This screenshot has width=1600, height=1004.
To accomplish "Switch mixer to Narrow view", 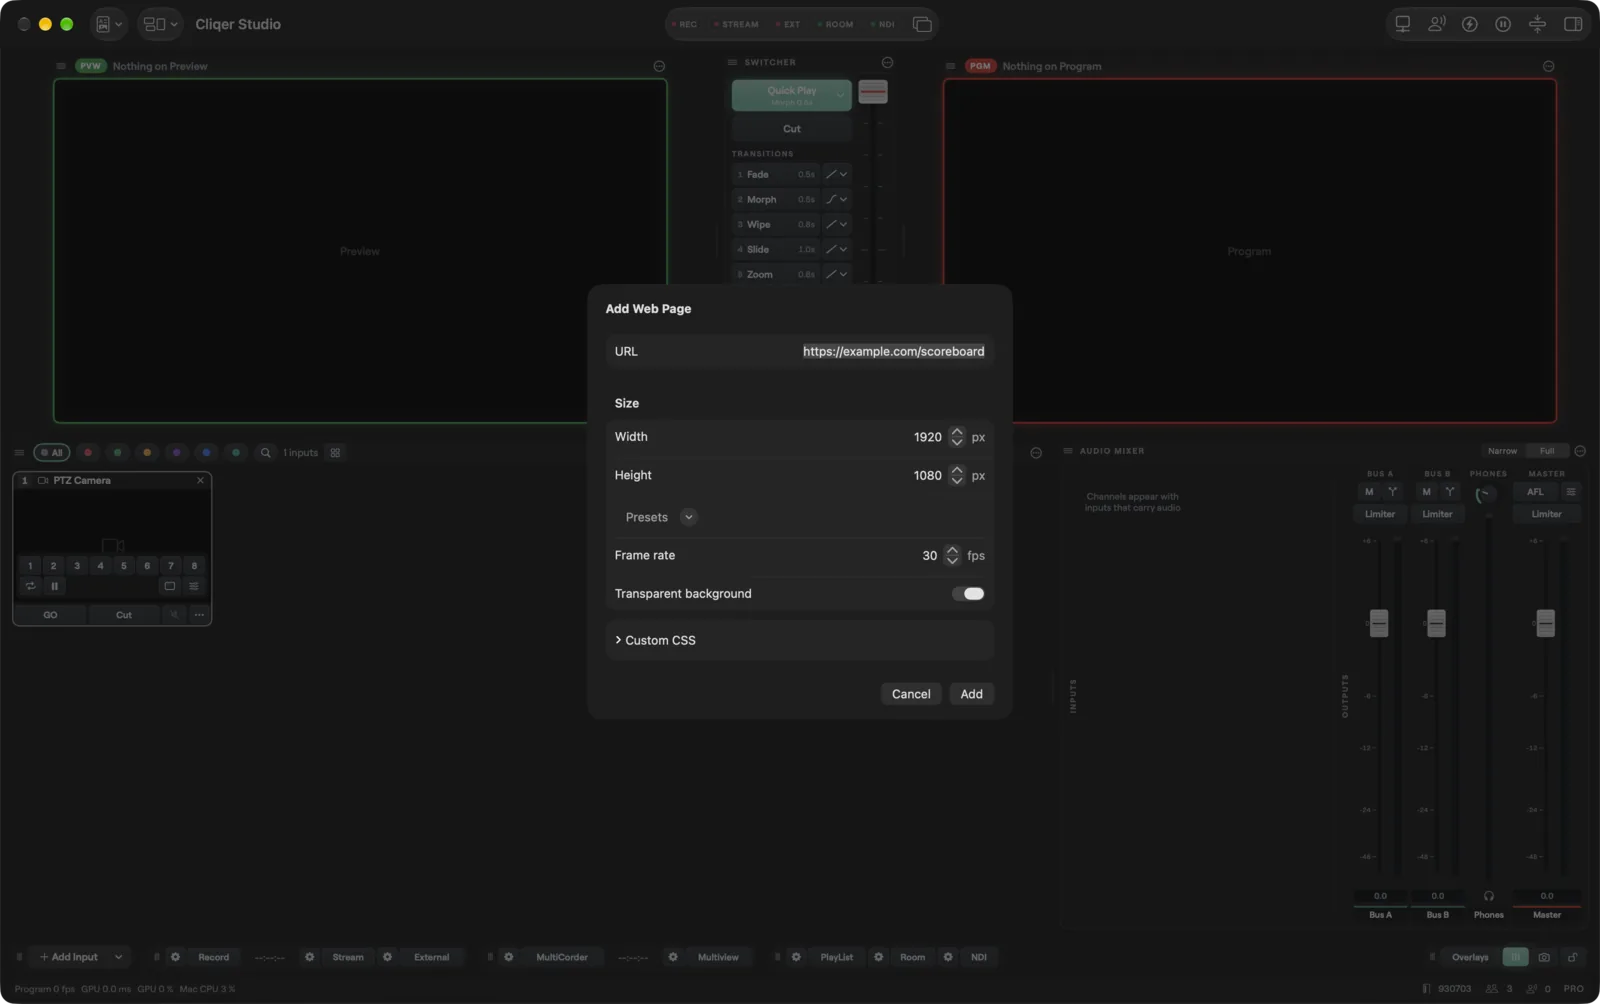I will 1502,451.
